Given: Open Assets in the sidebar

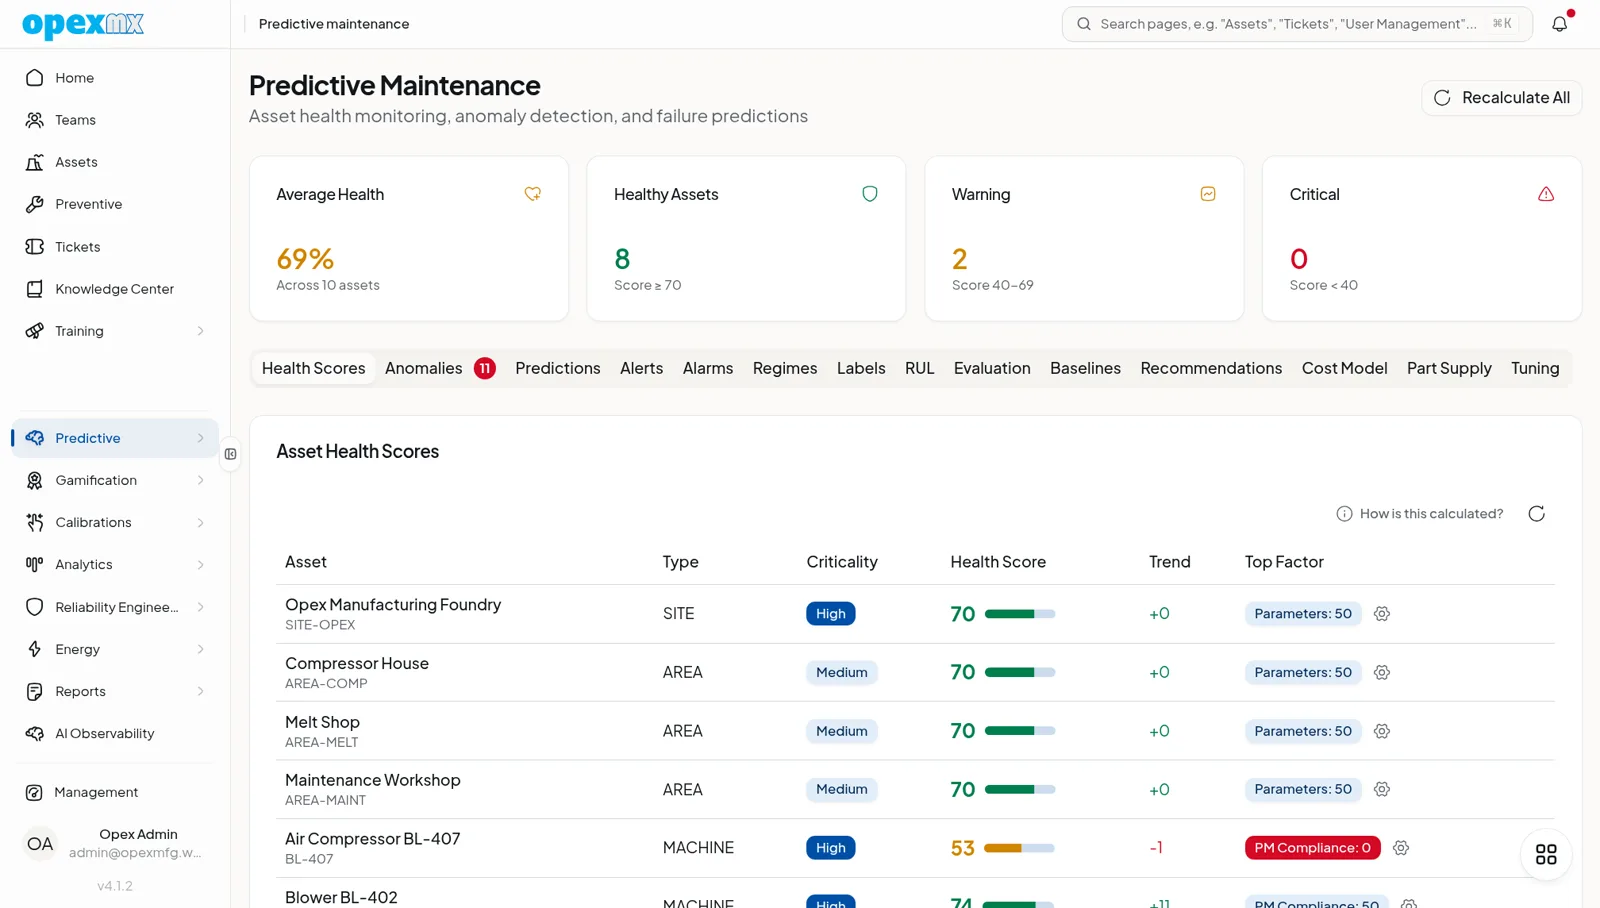Looking at the screenshot, I should [x=115, y=162].
